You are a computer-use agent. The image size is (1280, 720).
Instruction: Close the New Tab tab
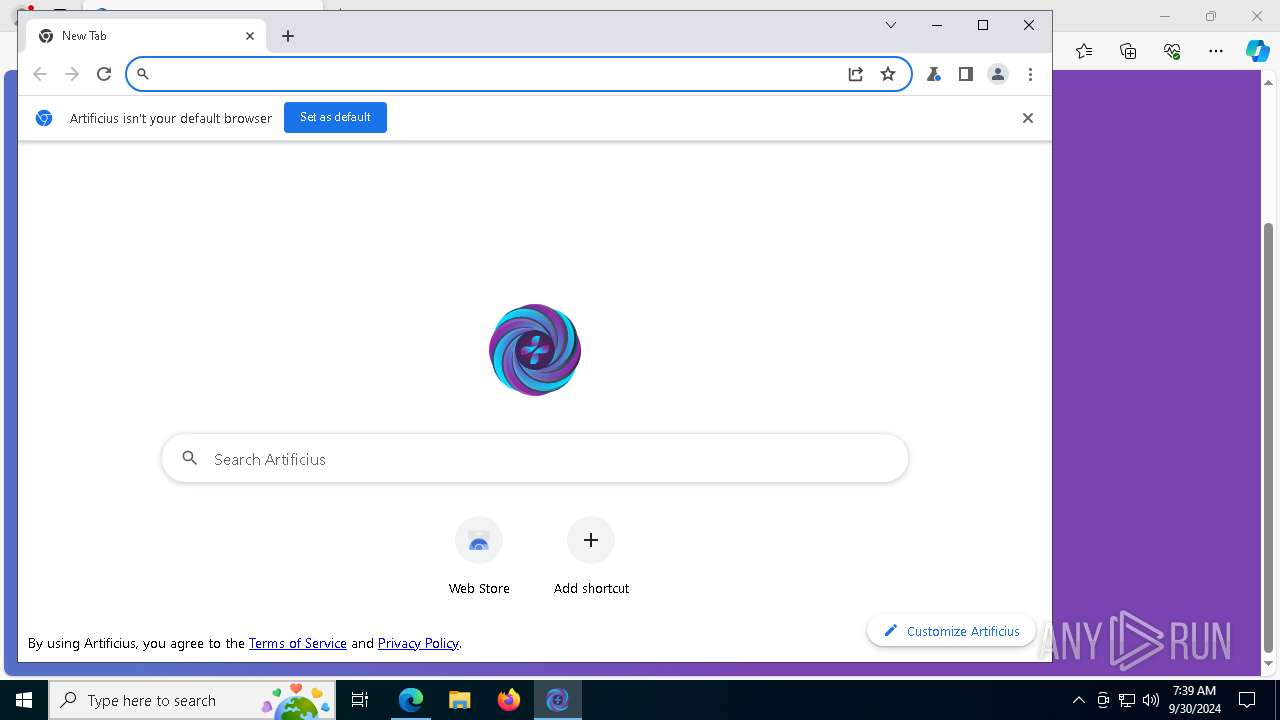pyautogui.click(x=250, y=36)
